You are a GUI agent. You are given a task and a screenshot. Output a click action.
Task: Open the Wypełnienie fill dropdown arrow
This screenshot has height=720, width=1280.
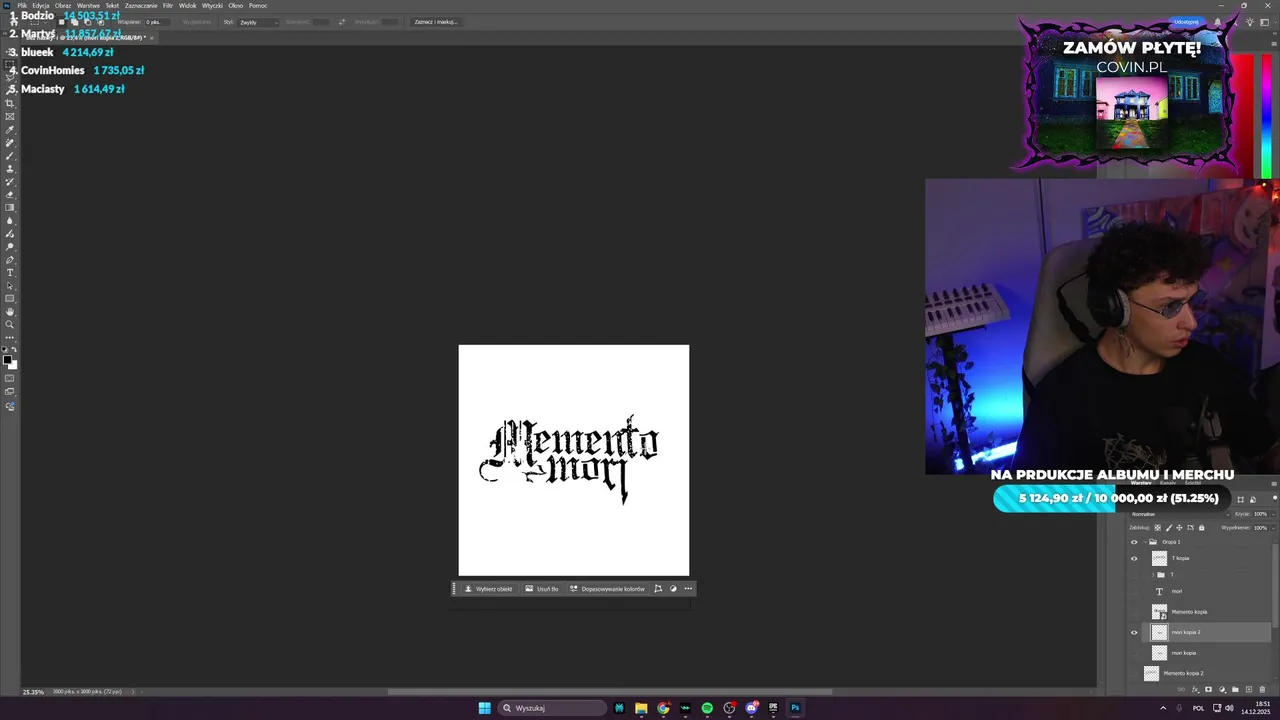(1273, 528)
